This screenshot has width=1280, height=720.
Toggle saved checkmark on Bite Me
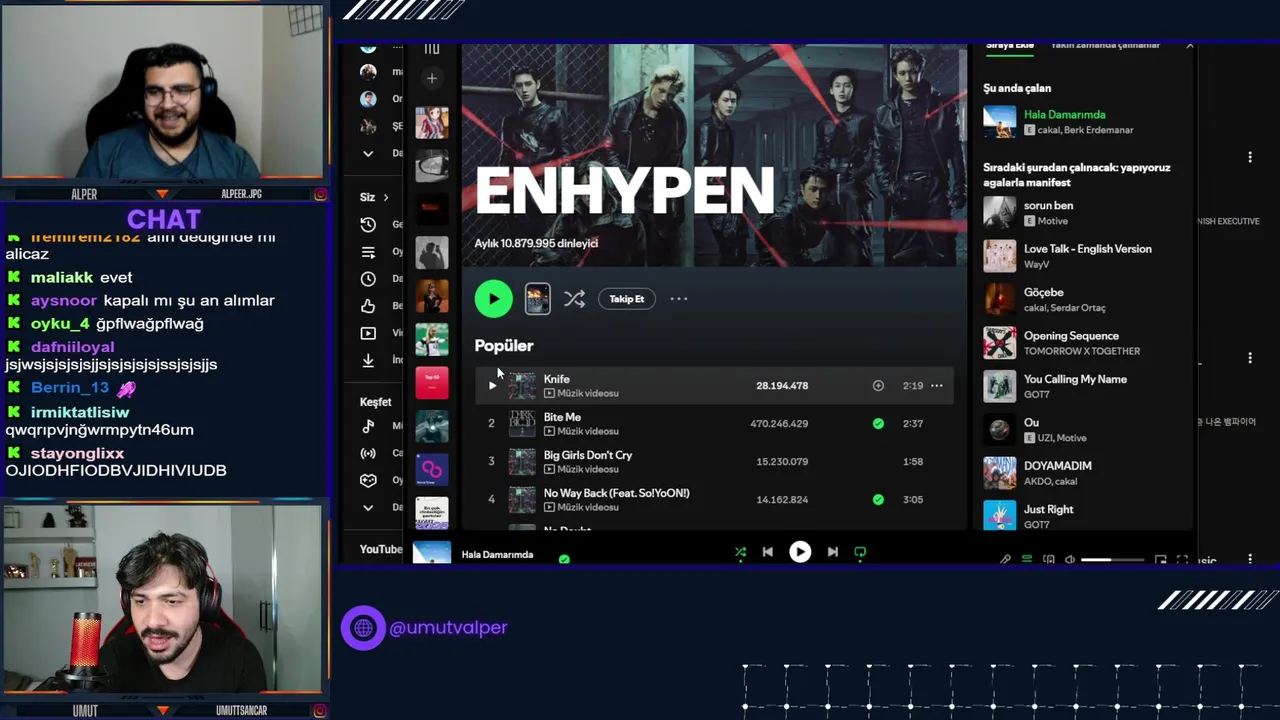click(x=878, y=423)
